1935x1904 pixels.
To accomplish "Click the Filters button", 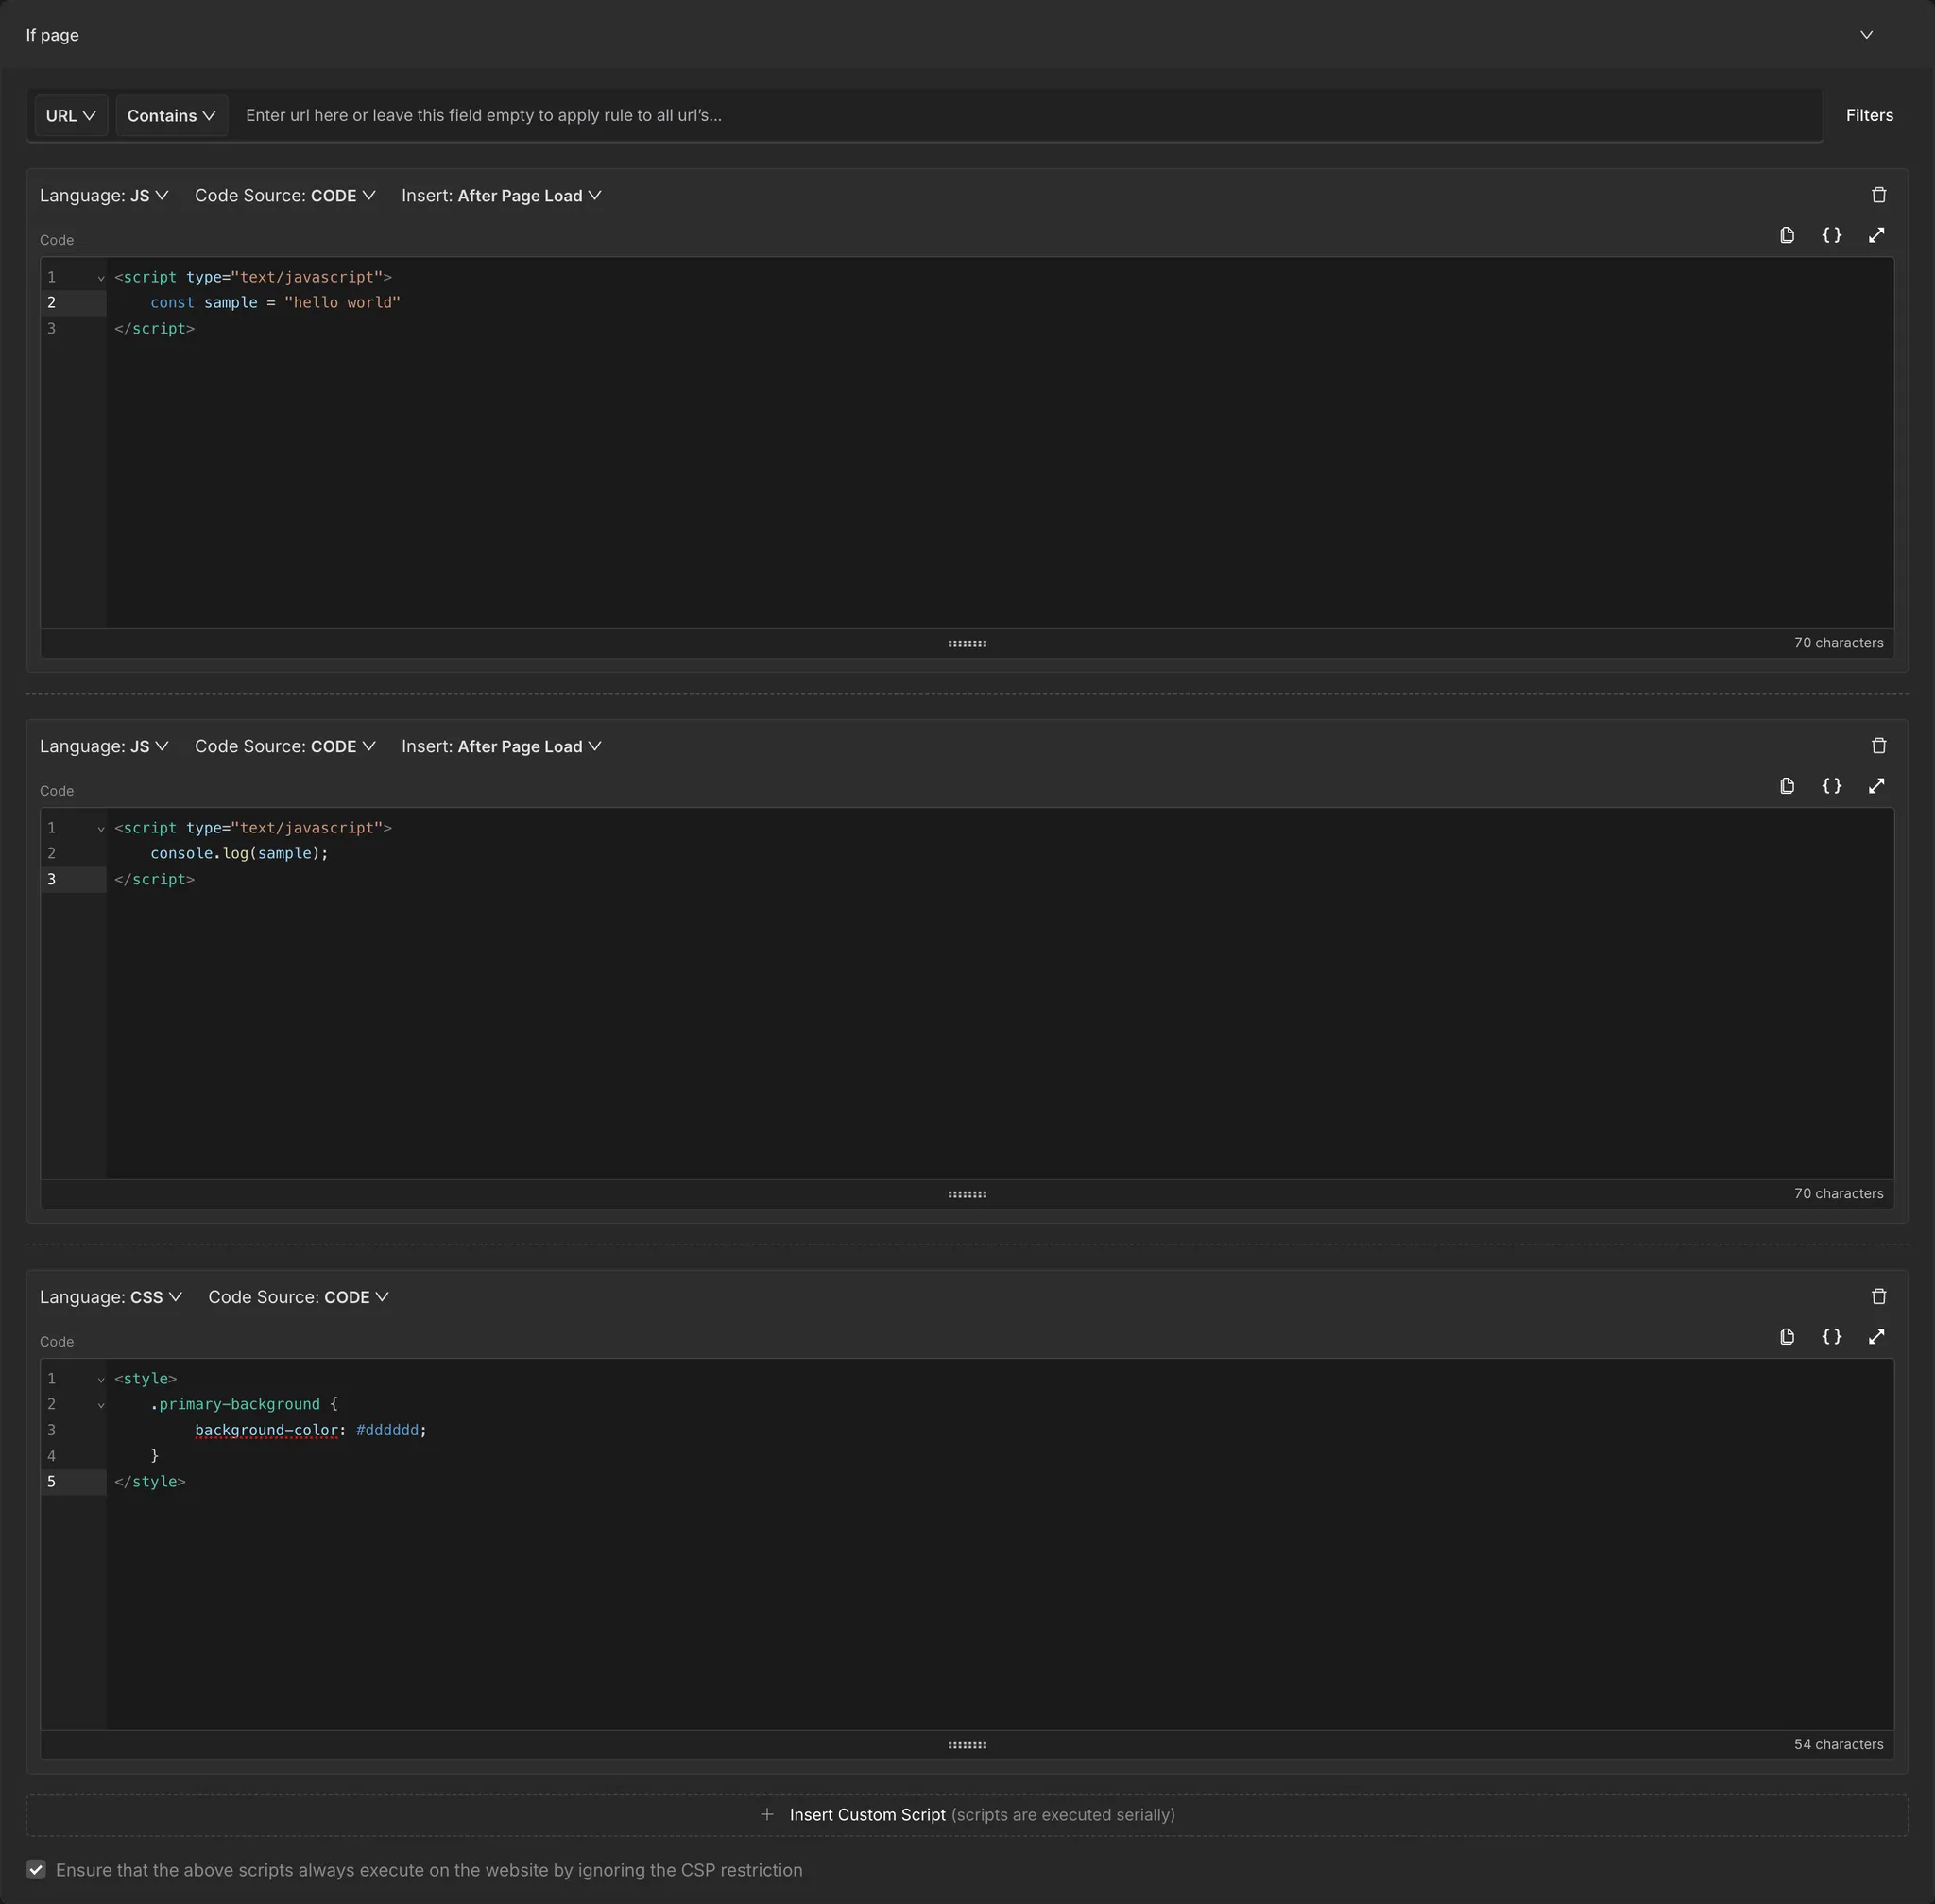I will point(1868,116).
